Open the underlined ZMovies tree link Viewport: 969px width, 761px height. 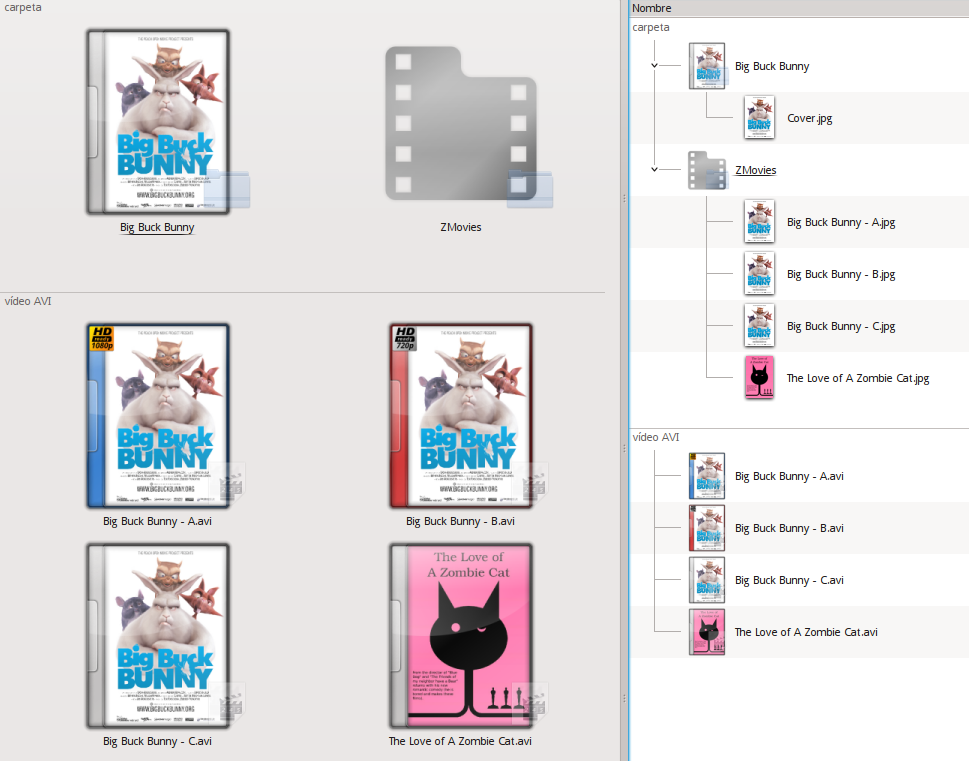(755, 170)
